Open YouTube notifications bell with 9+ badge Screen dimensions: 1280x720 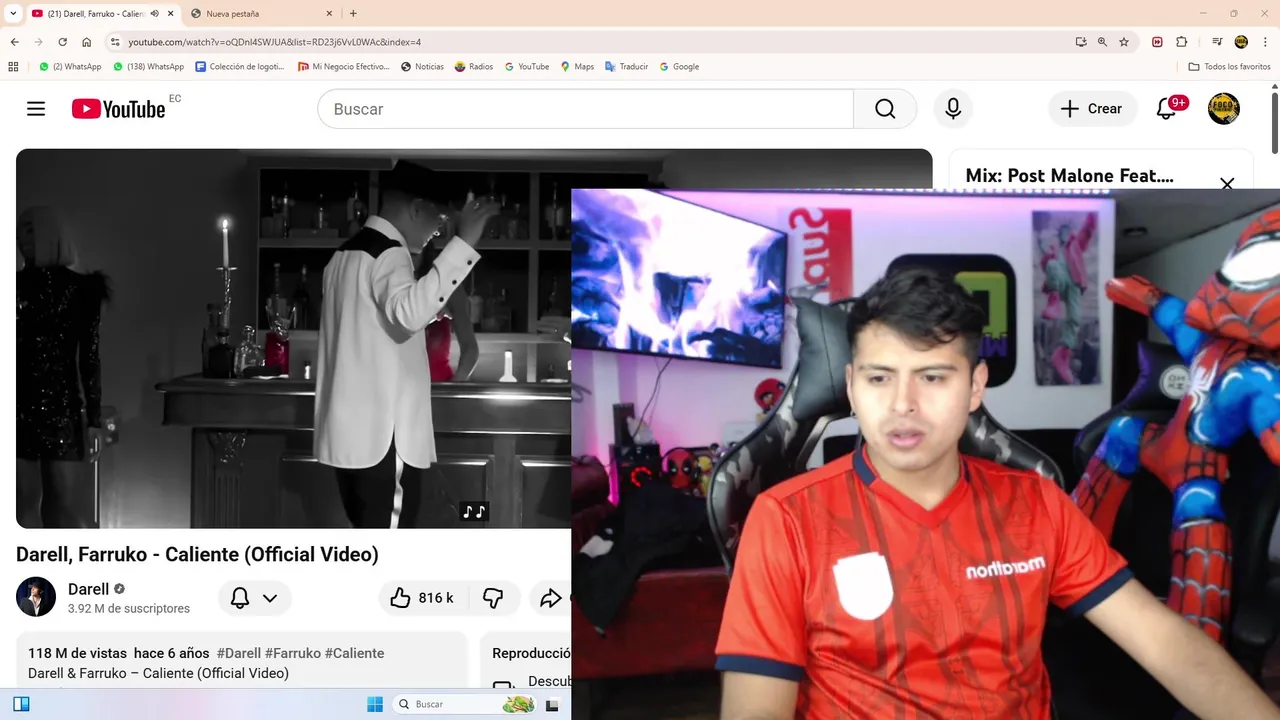(1166, 109)
